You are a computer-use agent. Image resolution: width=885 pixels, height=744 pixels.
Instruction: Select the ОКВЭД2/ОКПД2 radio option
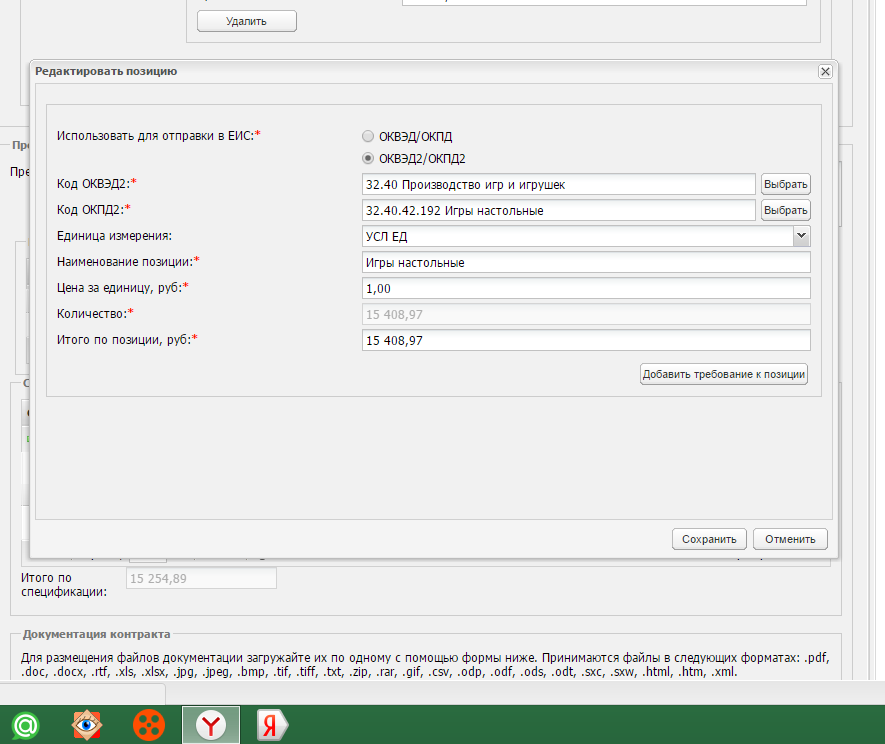click(x=368, y=158)
